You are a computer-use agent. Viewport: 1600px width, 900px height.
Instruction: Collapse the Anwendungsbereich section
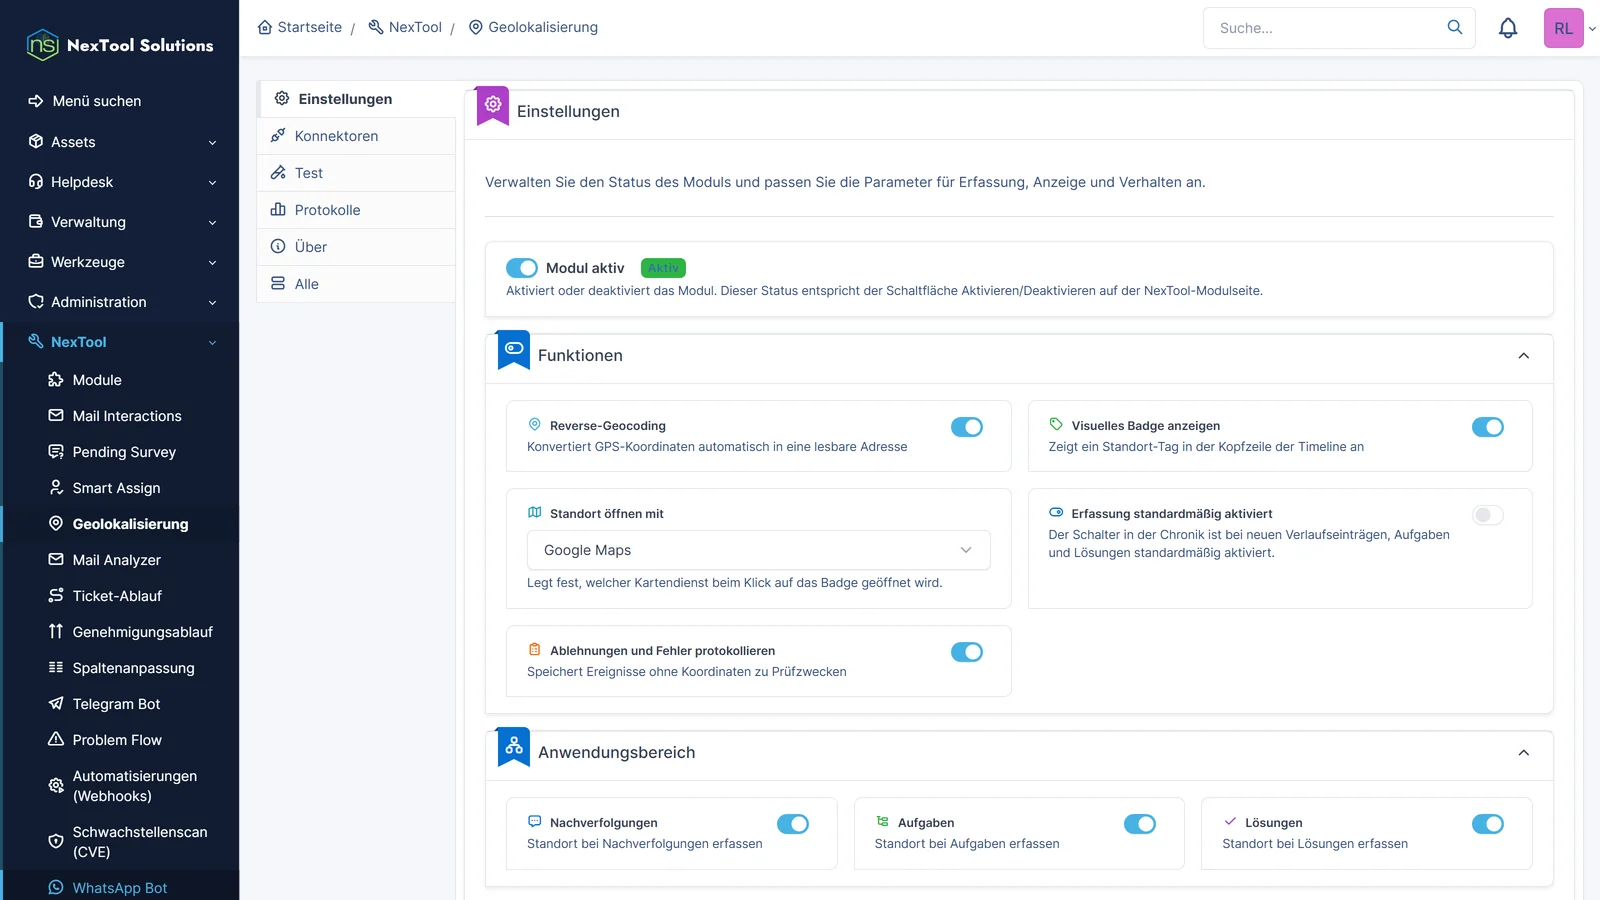coord(1523,753)
